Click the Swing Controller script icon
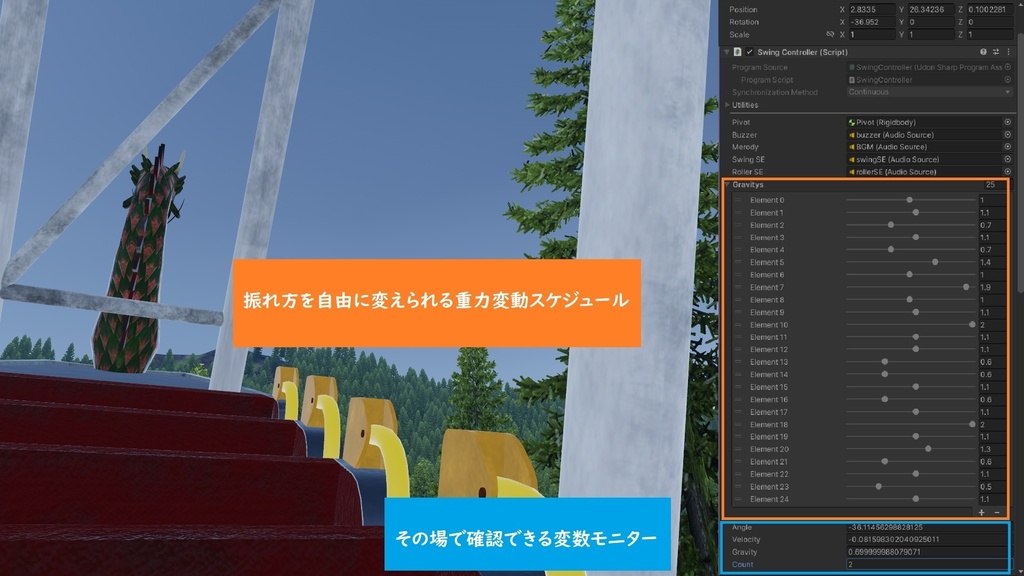The image size is (1024, 576). pos(737,52)
